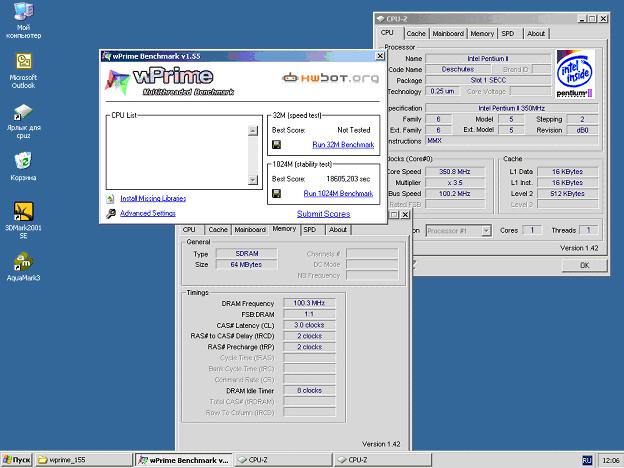Click the Slot 1 SECC package value
The height and width of the screenshot is (468, 624).
coord(488,80)
